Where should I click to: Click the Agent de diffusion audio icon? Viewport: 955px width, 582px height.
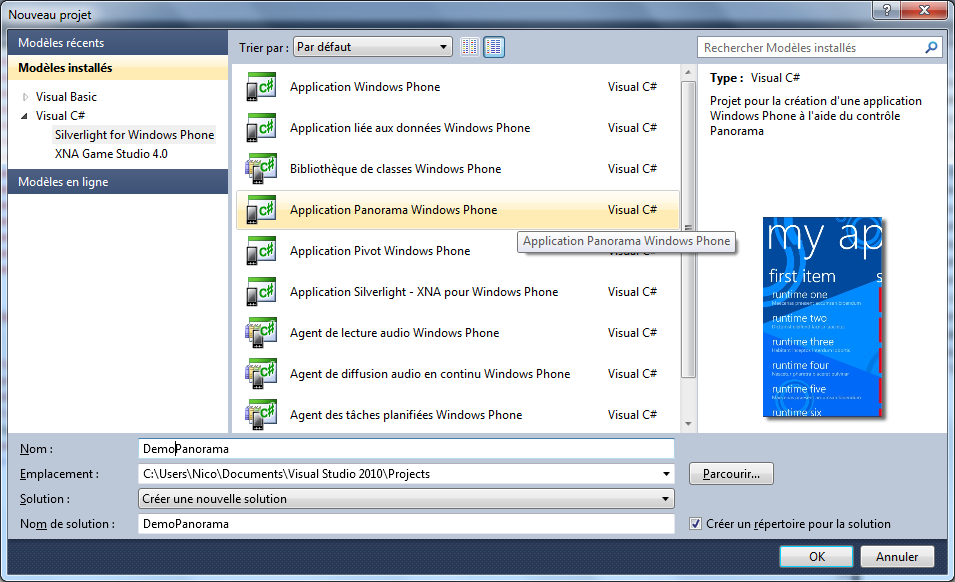(x=260, y=374)
